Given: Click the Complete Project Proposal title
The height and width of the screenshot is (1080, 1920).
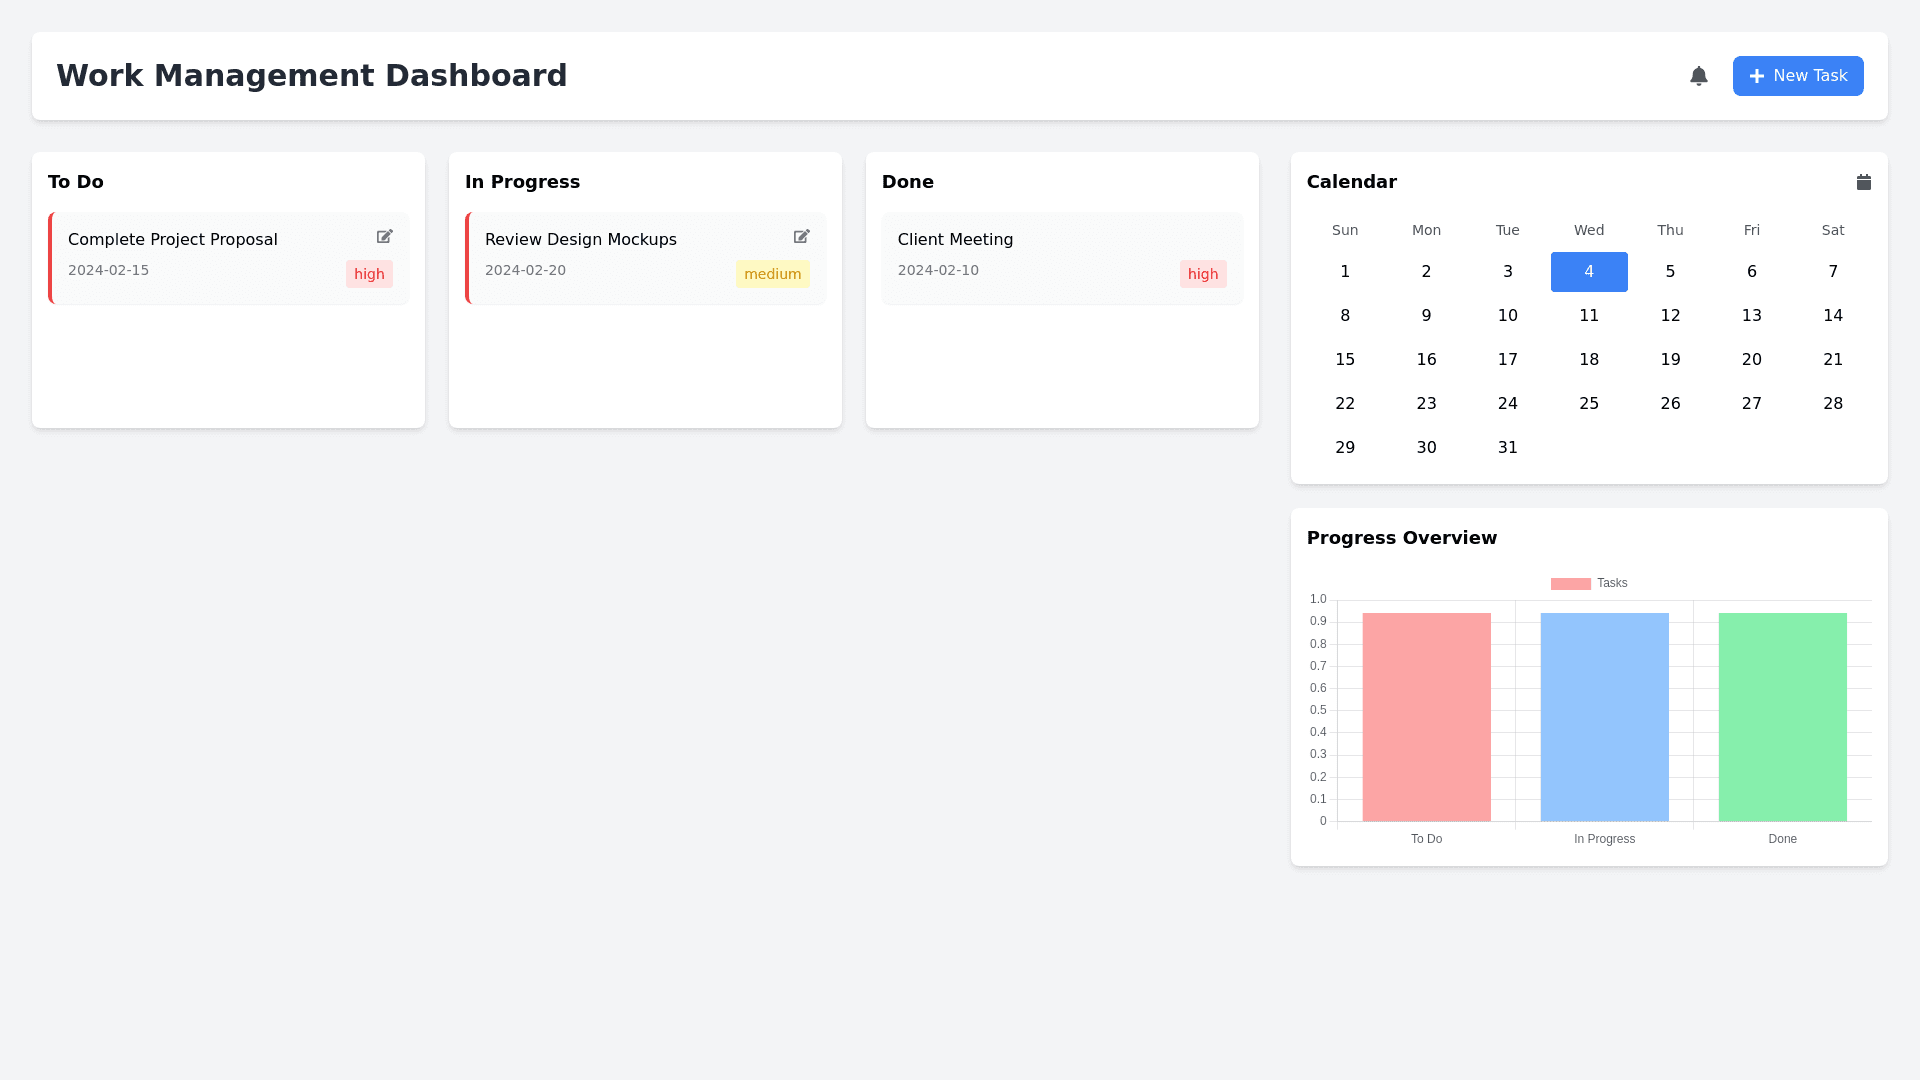Looking at the screenshot, I should coord(173,240).
